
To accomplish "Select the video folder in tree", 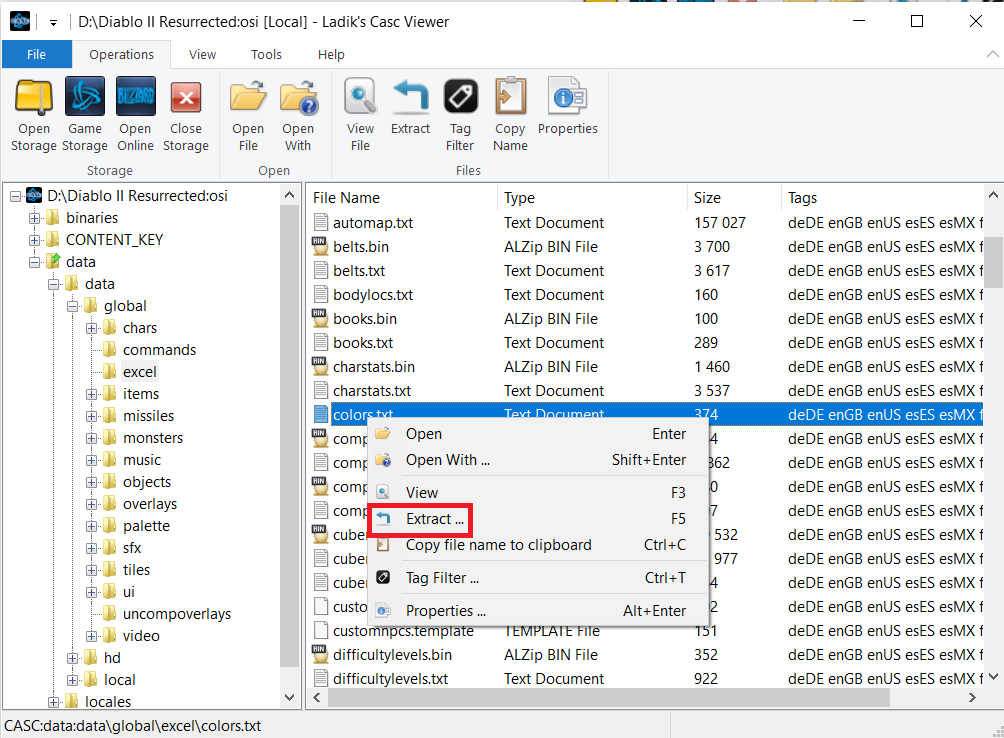I will (x=141, y=636).
